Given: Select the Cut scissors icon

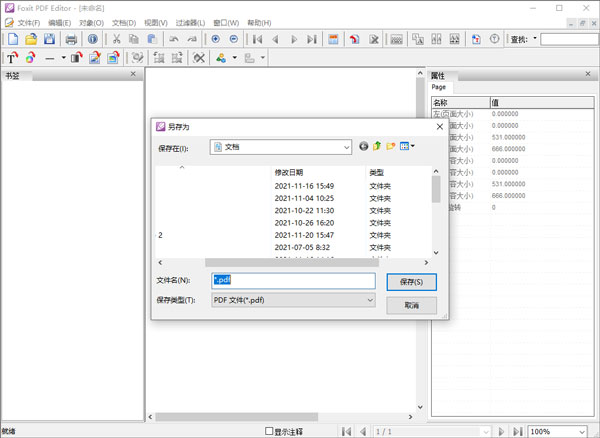Looking at the screenshot, I should 116,39.
